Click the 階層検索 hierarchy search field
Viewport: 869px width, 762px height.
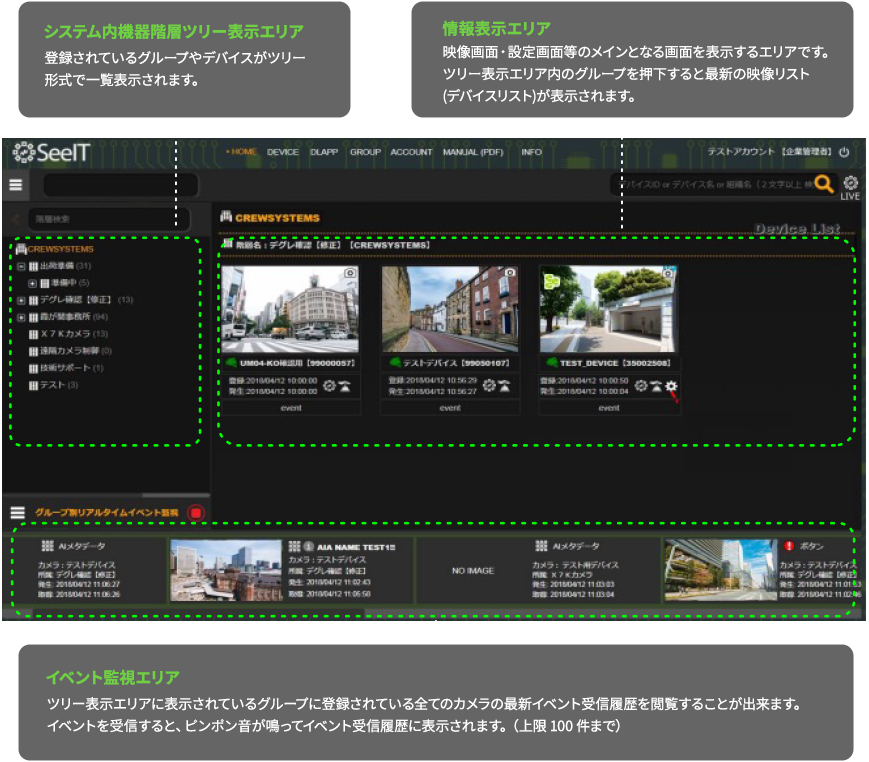pyautogui.click(x=108, y=218)
